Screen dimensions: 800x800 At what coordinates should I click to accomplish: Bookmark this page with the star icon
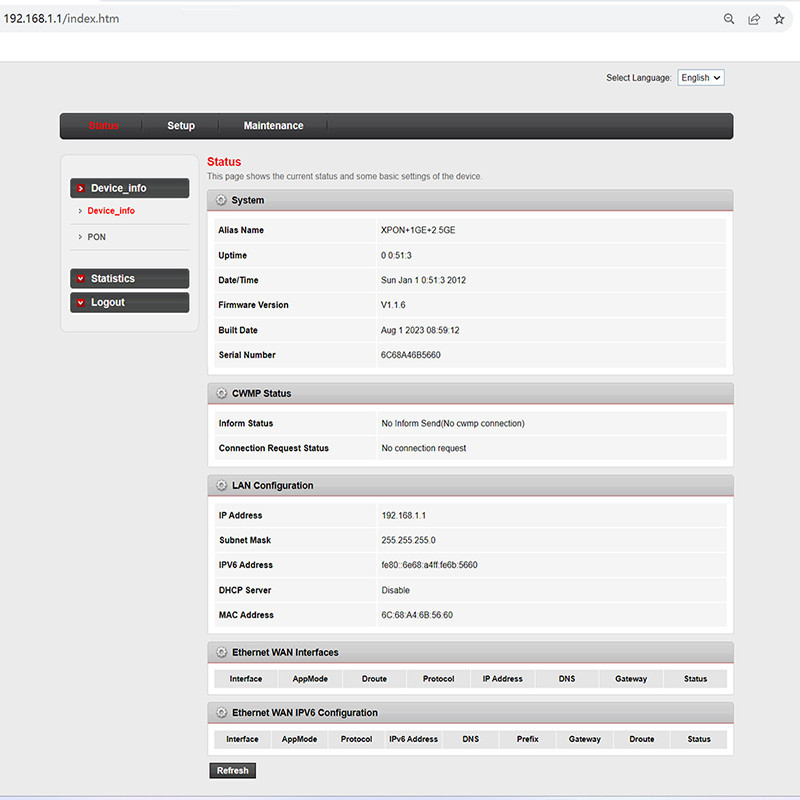click(779, 19)
